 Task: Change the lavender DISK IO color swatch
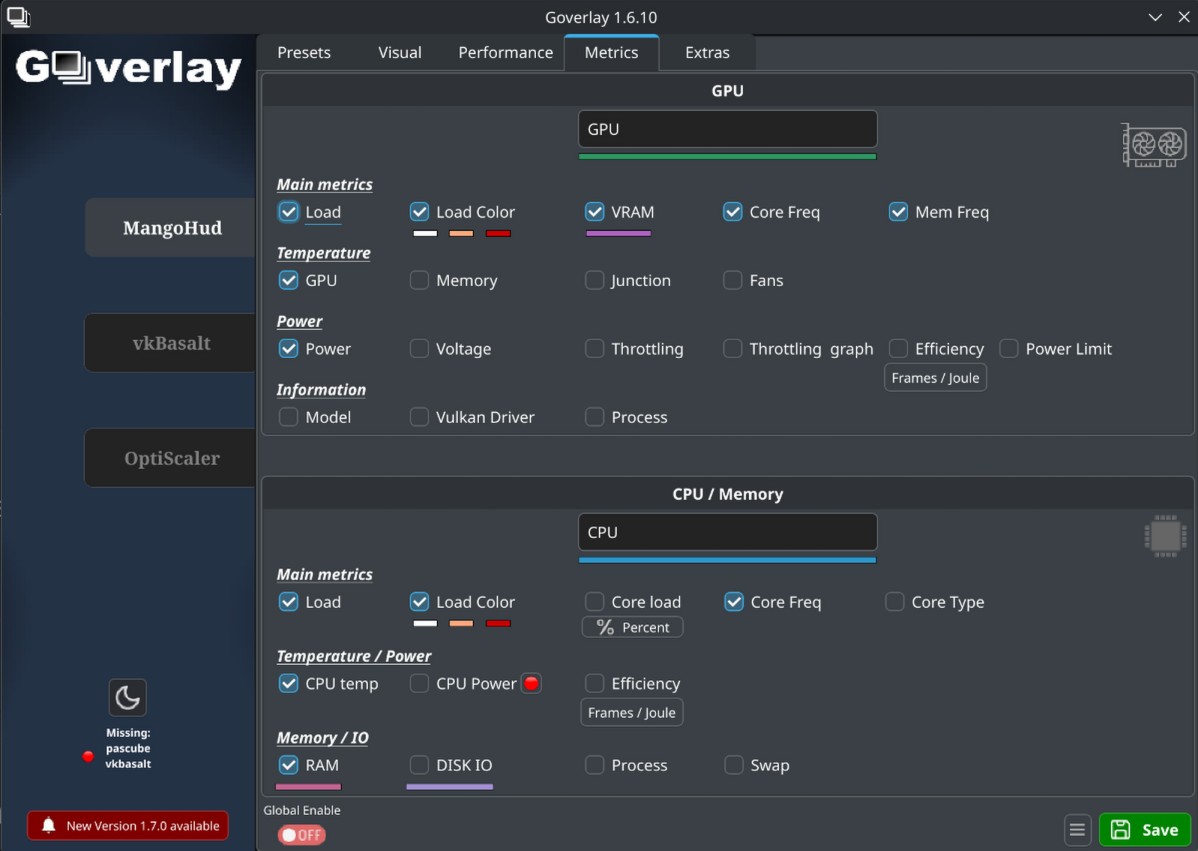pos(449,787)
